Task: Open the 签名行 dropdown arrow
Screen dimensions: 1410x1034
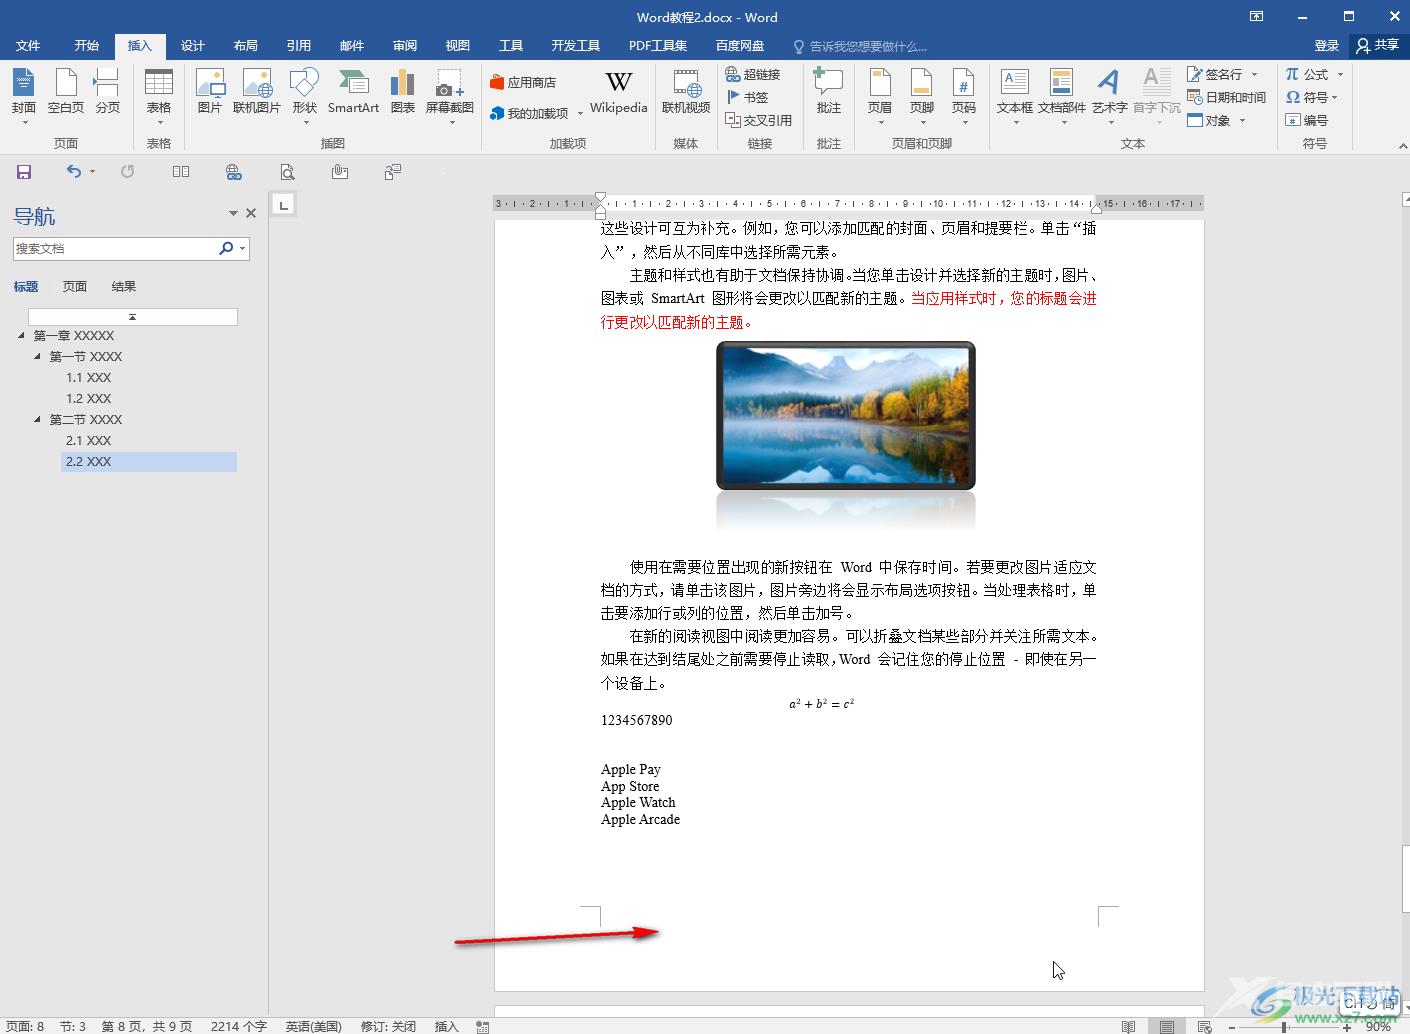Action: [x=1254, y=74]
